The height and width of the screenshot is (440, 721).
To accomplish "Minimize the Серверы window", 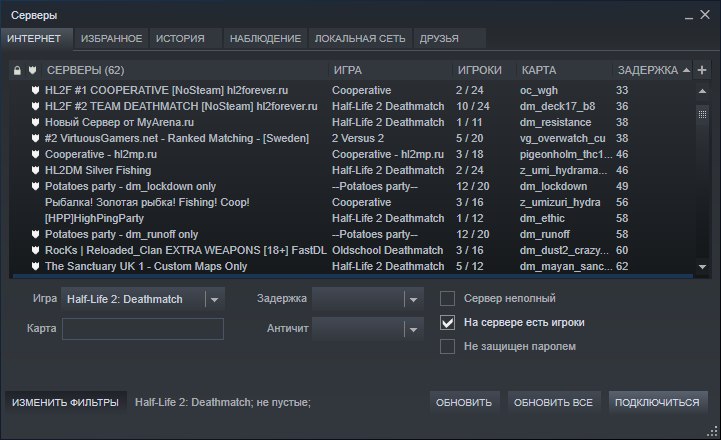I will click(688, 16).
